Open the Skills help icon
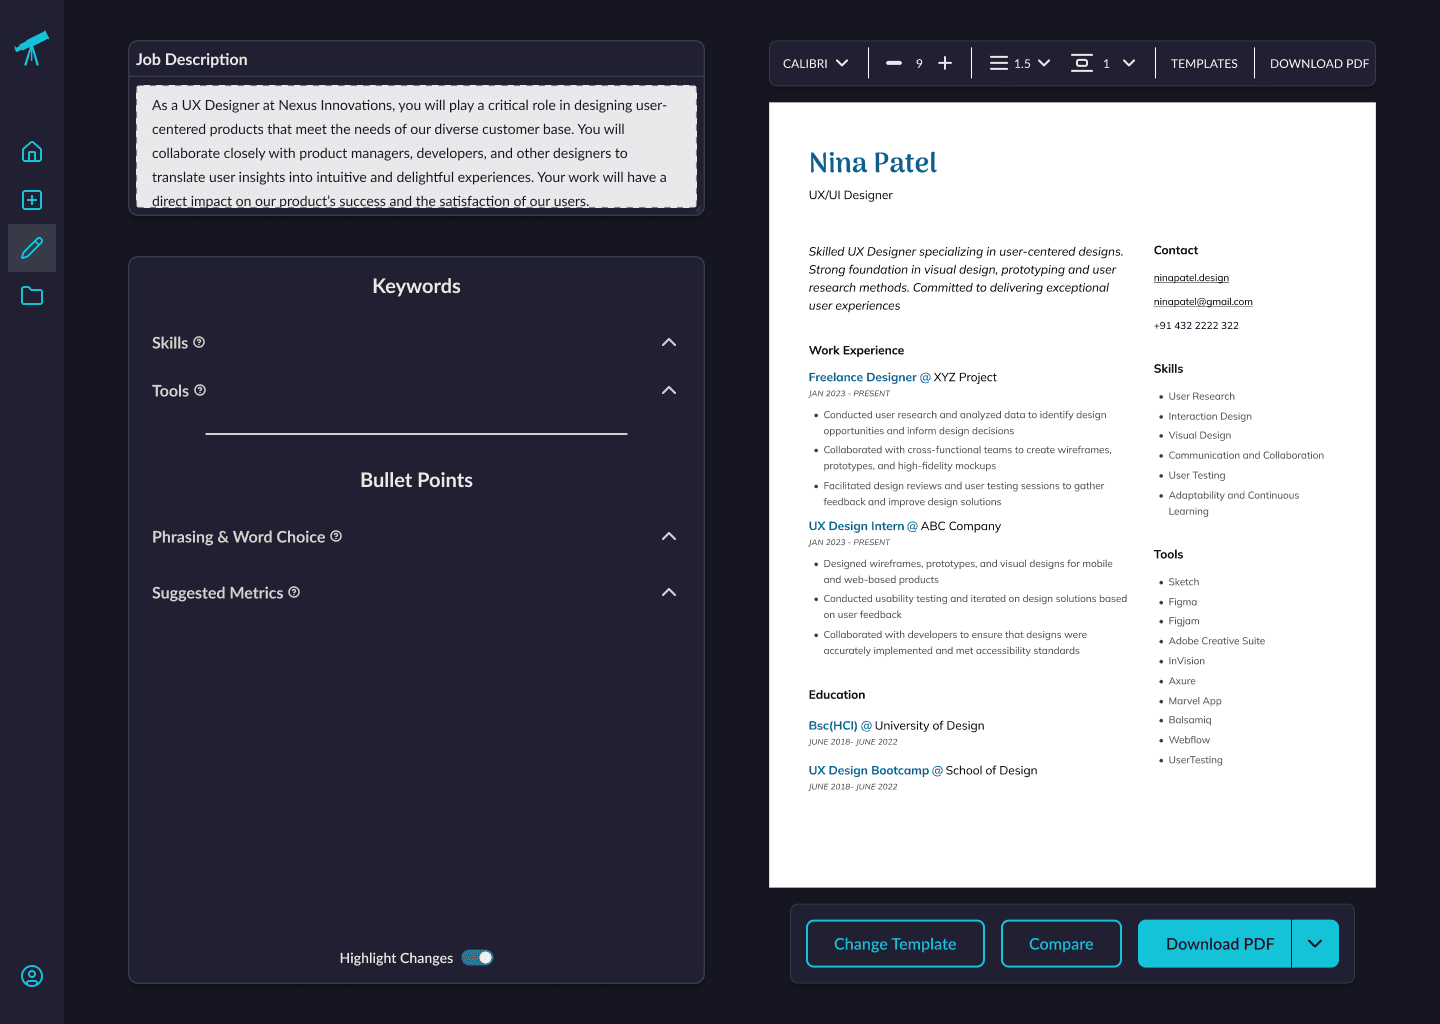Screen dimensions: 1440x1024 [x=199, y=342]
